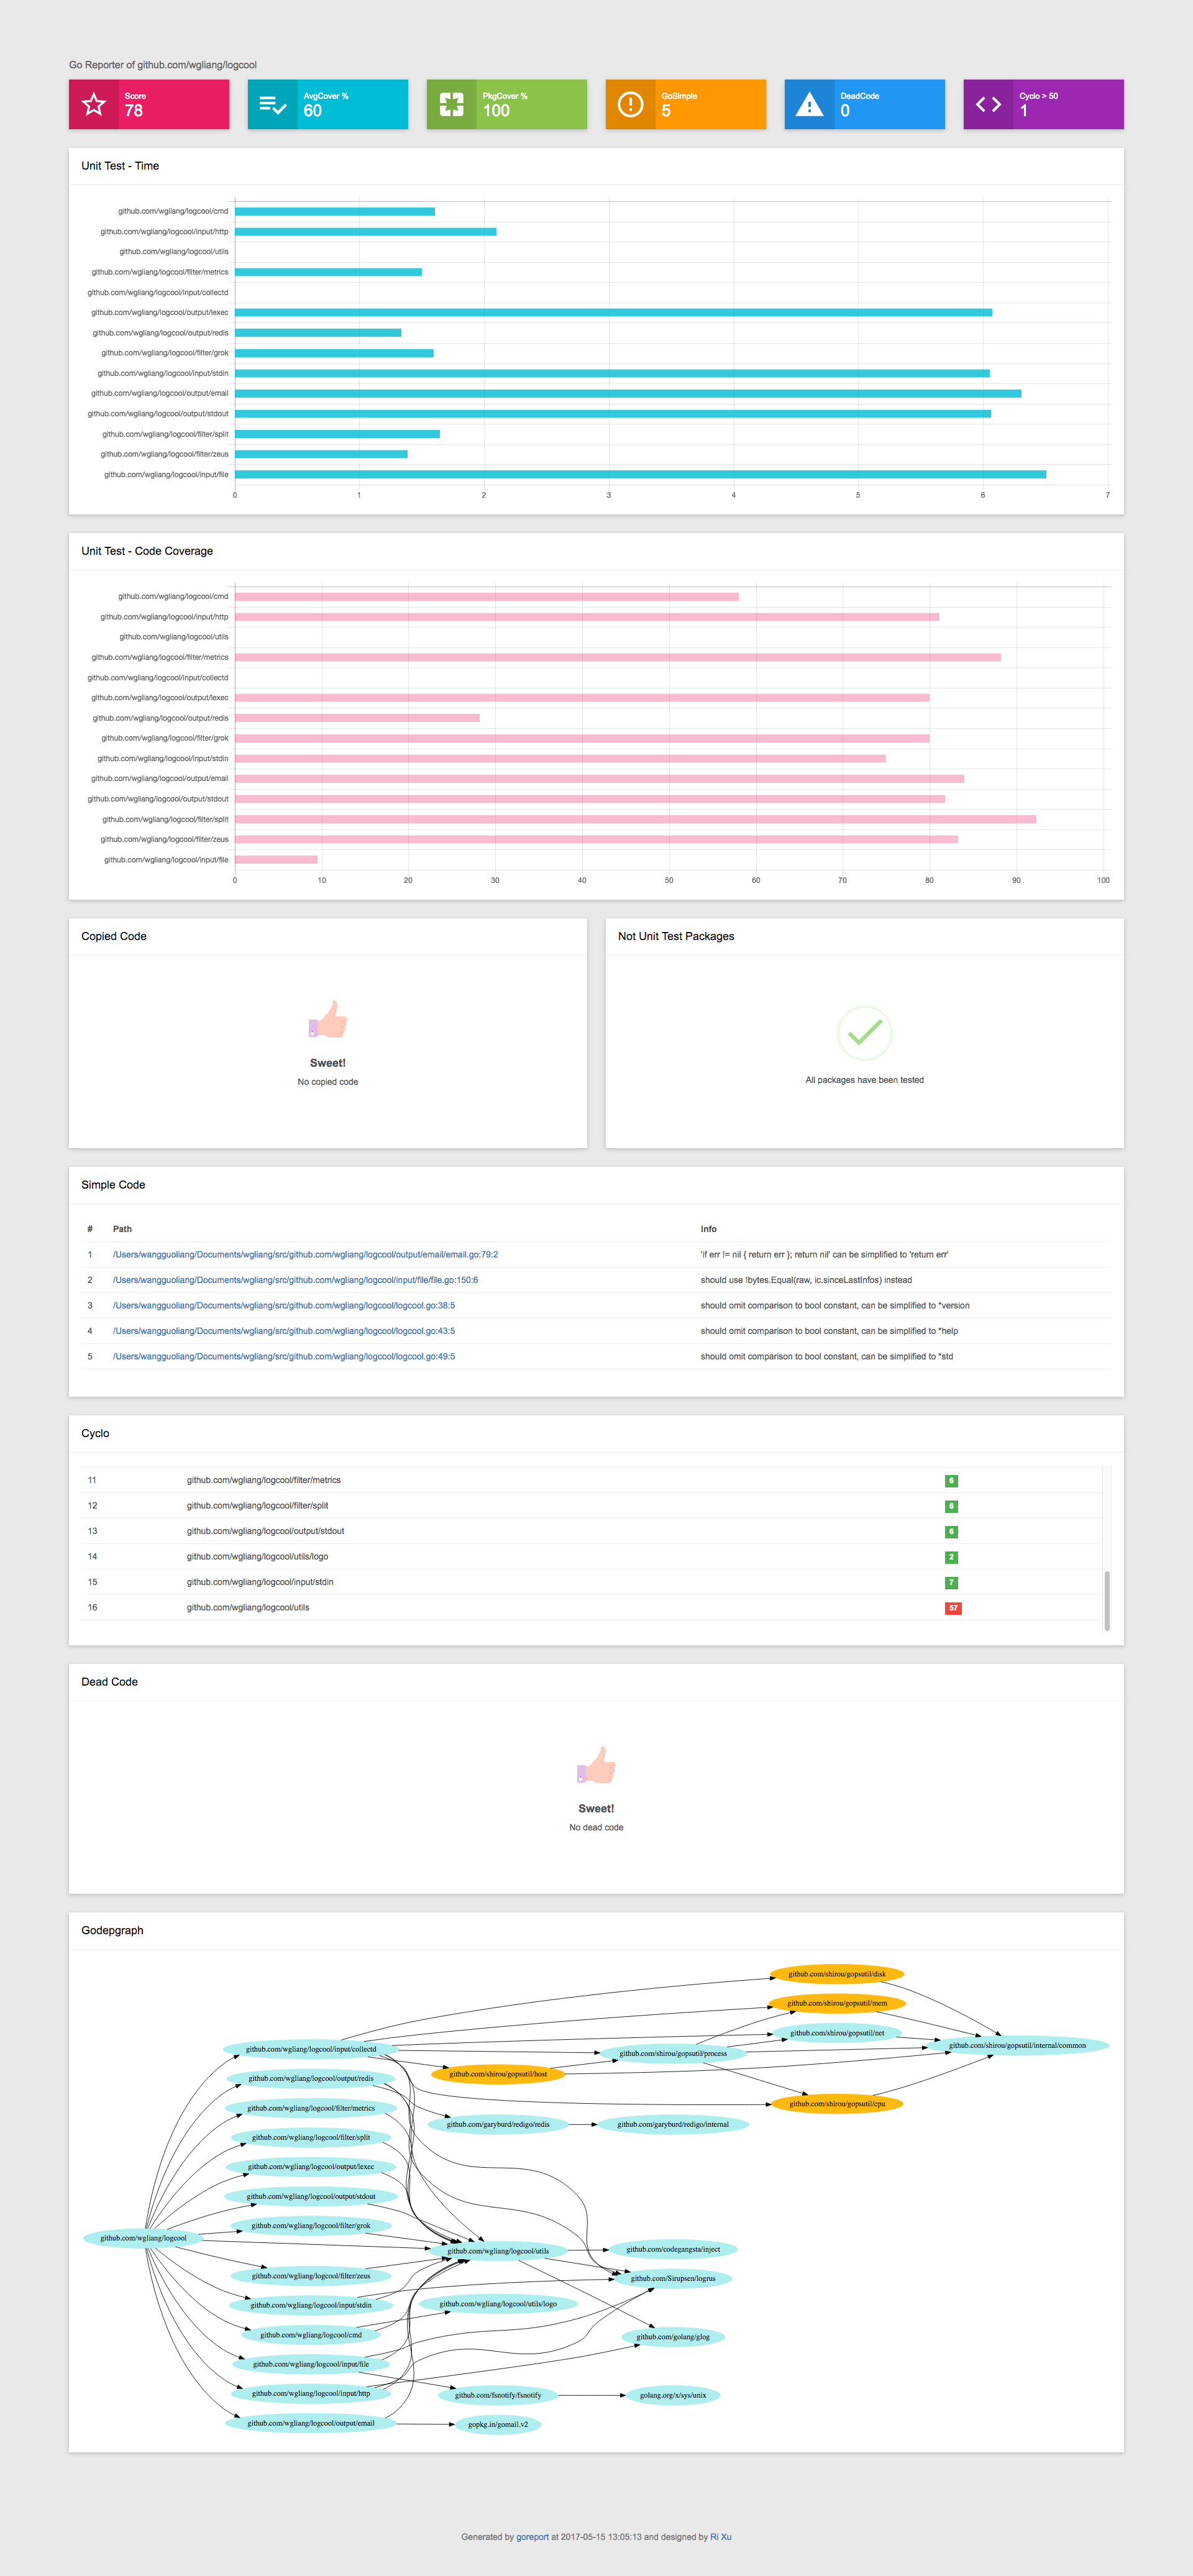Click the checklist icon on the AvgCover card
The height and width of the screenshot is (2576, 1193).
tap(272, 104)
